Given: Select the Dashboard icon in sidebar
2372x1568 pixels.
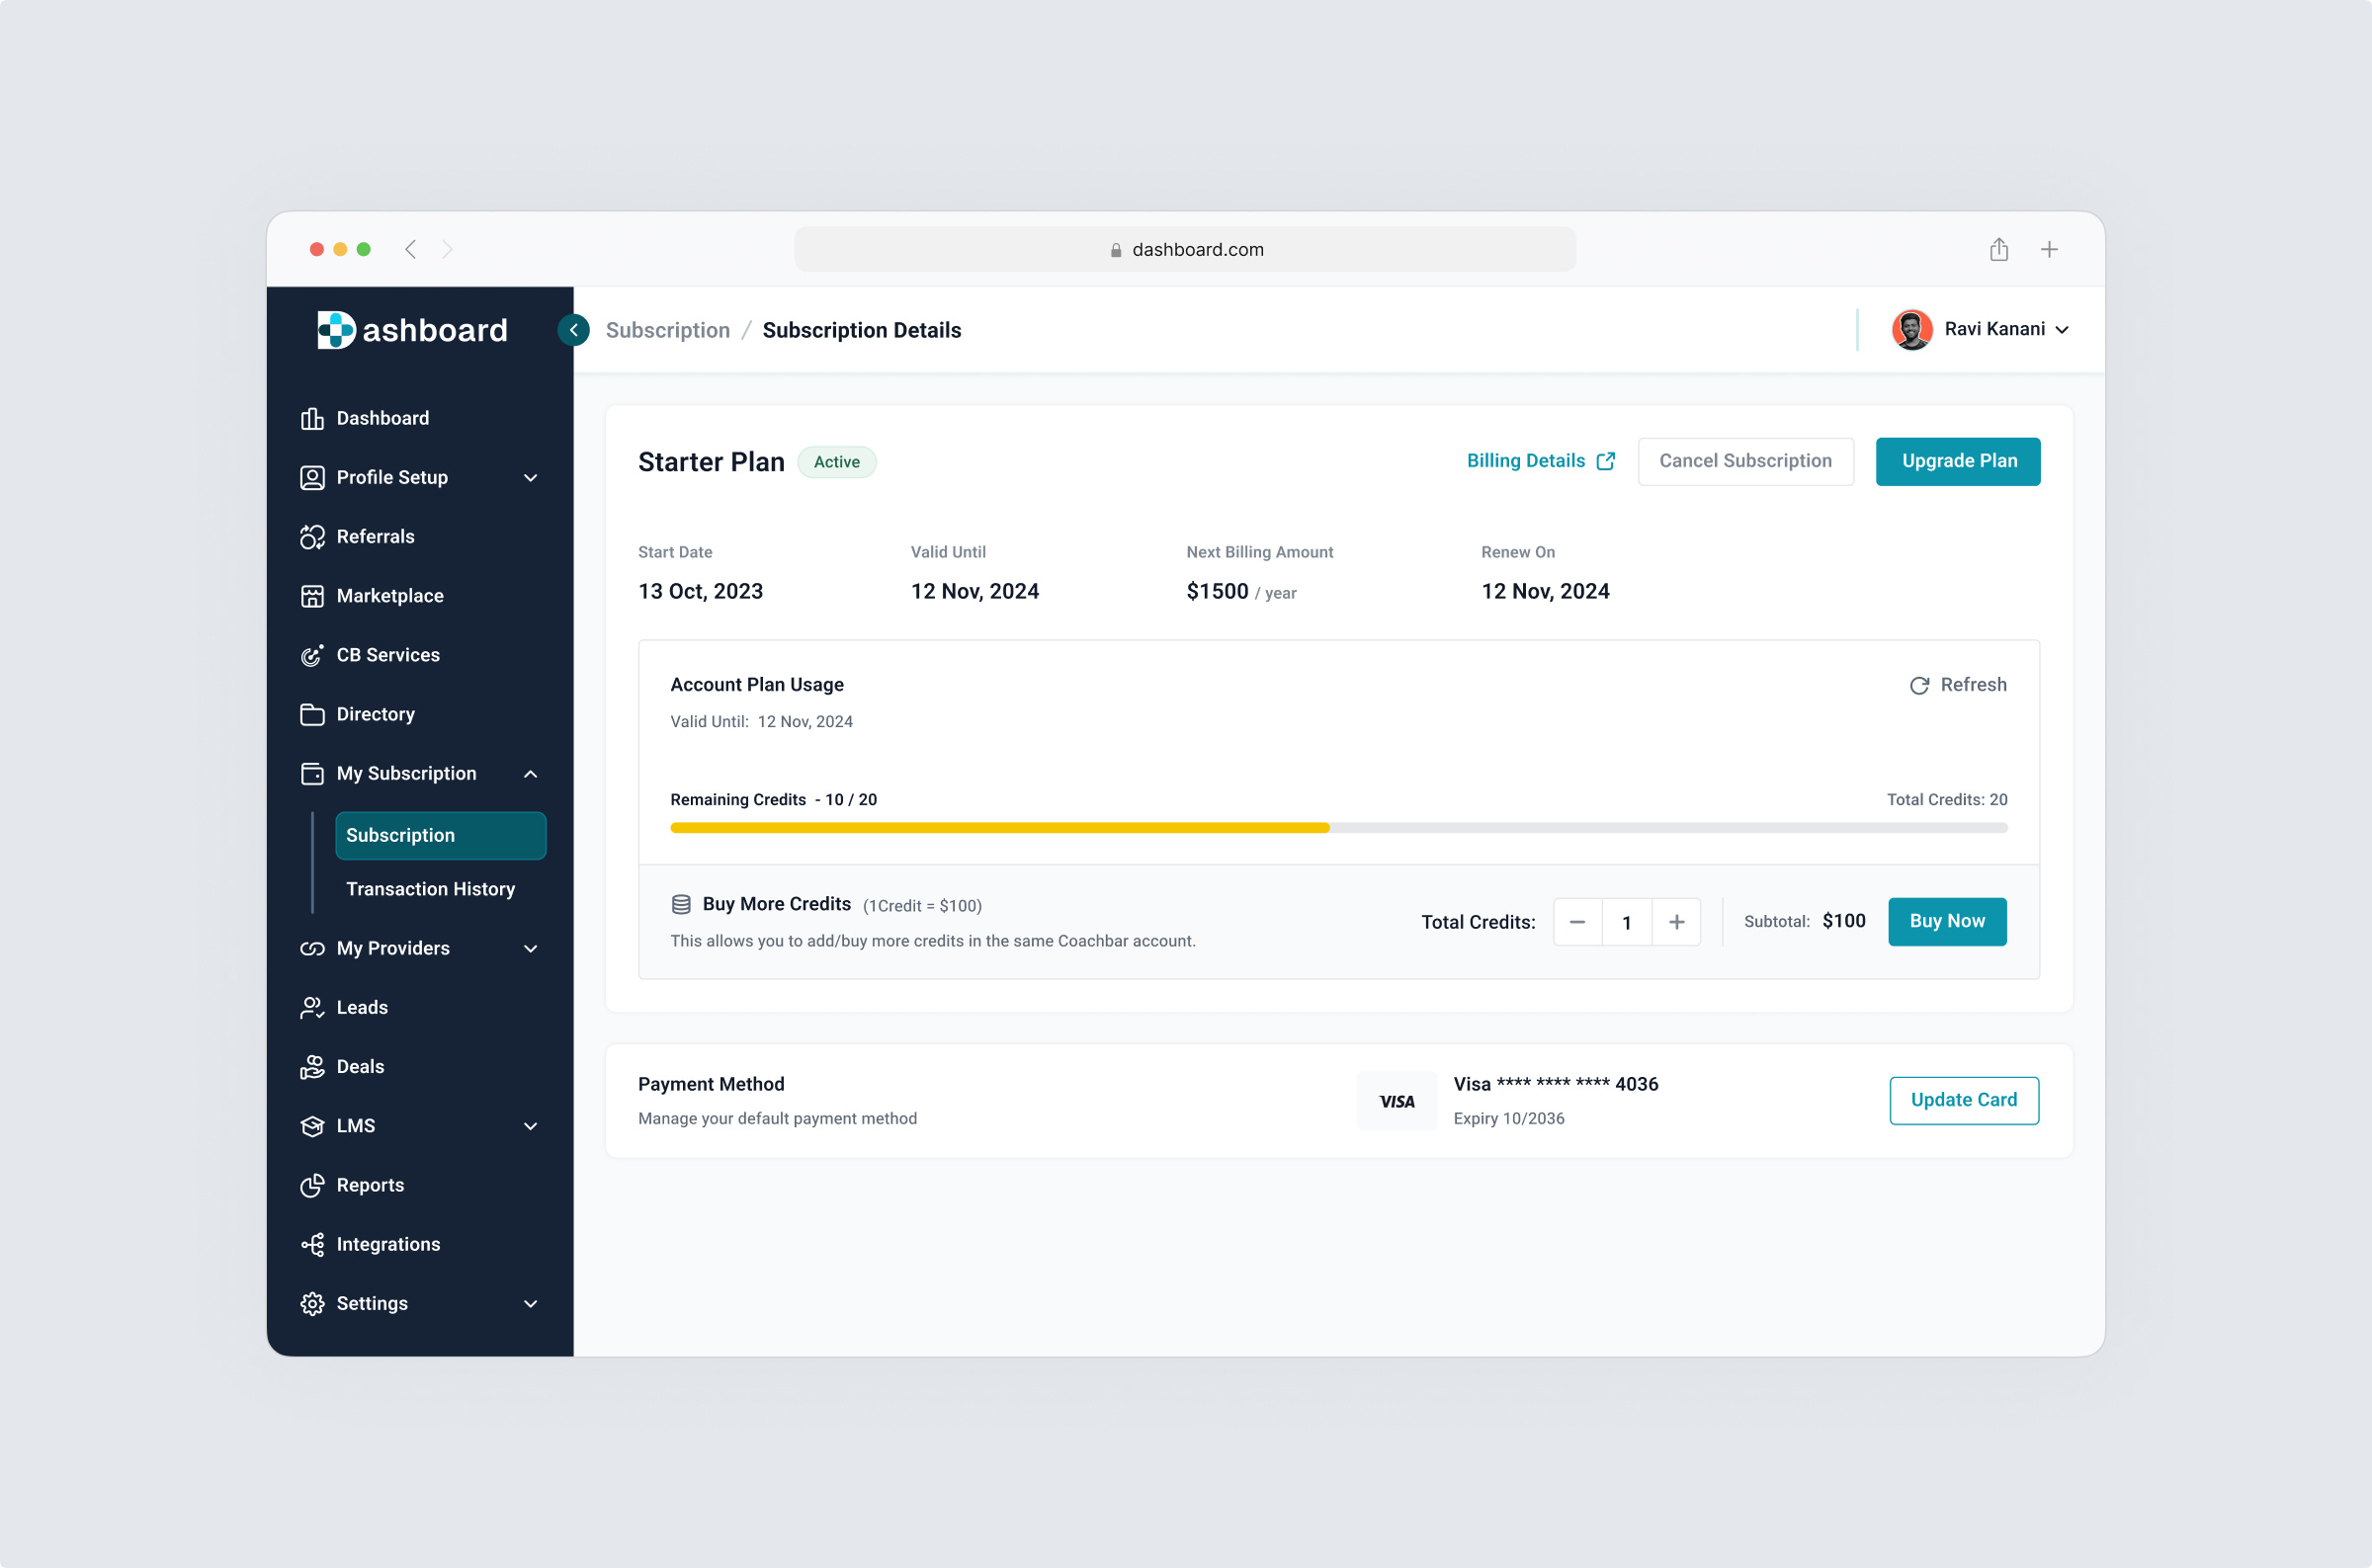Looking at the screenshot, I should [312, 417].
